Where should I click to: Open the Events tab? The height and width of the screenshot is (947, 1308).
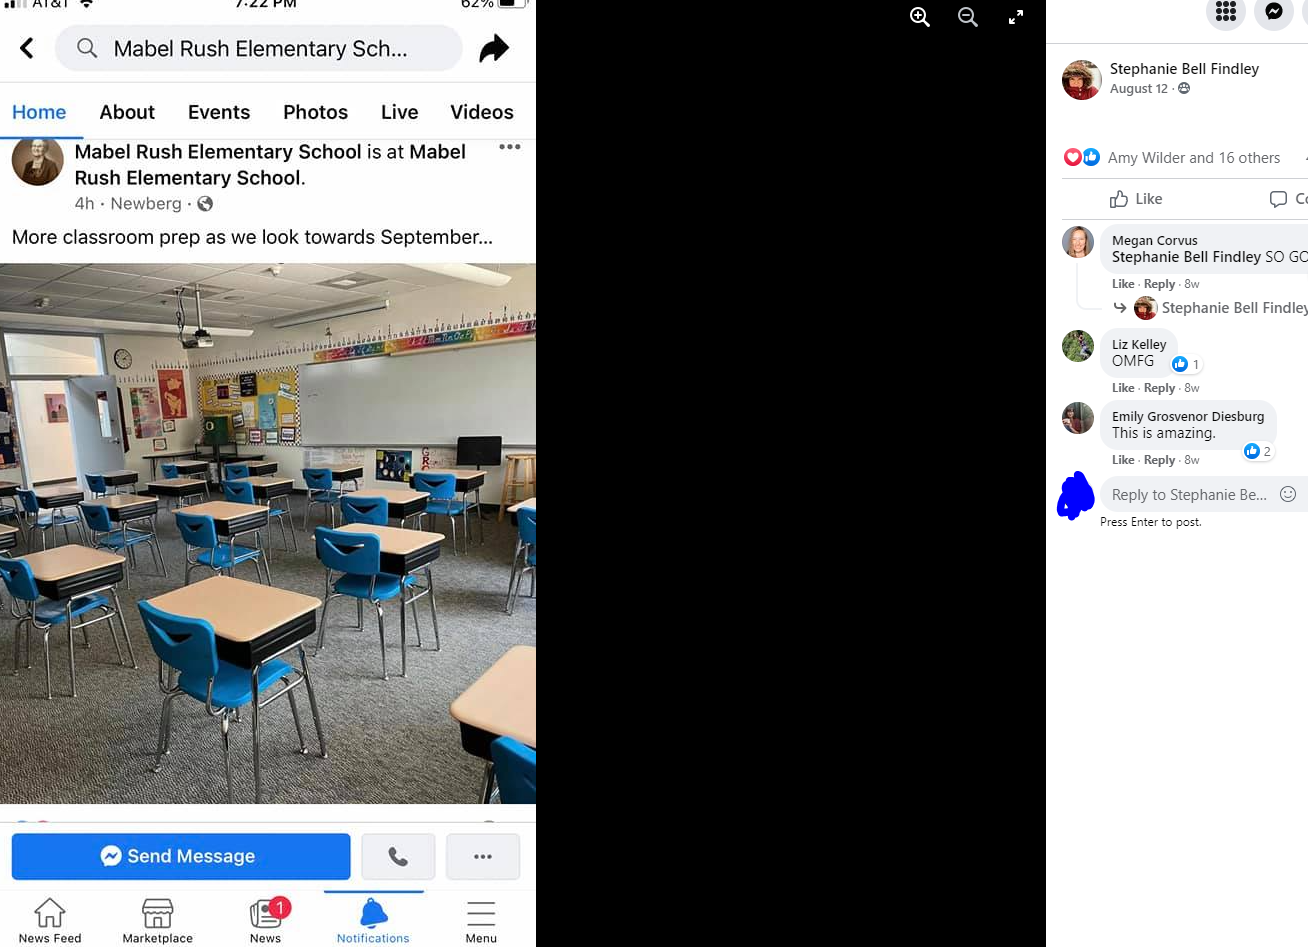pos(219,112)
